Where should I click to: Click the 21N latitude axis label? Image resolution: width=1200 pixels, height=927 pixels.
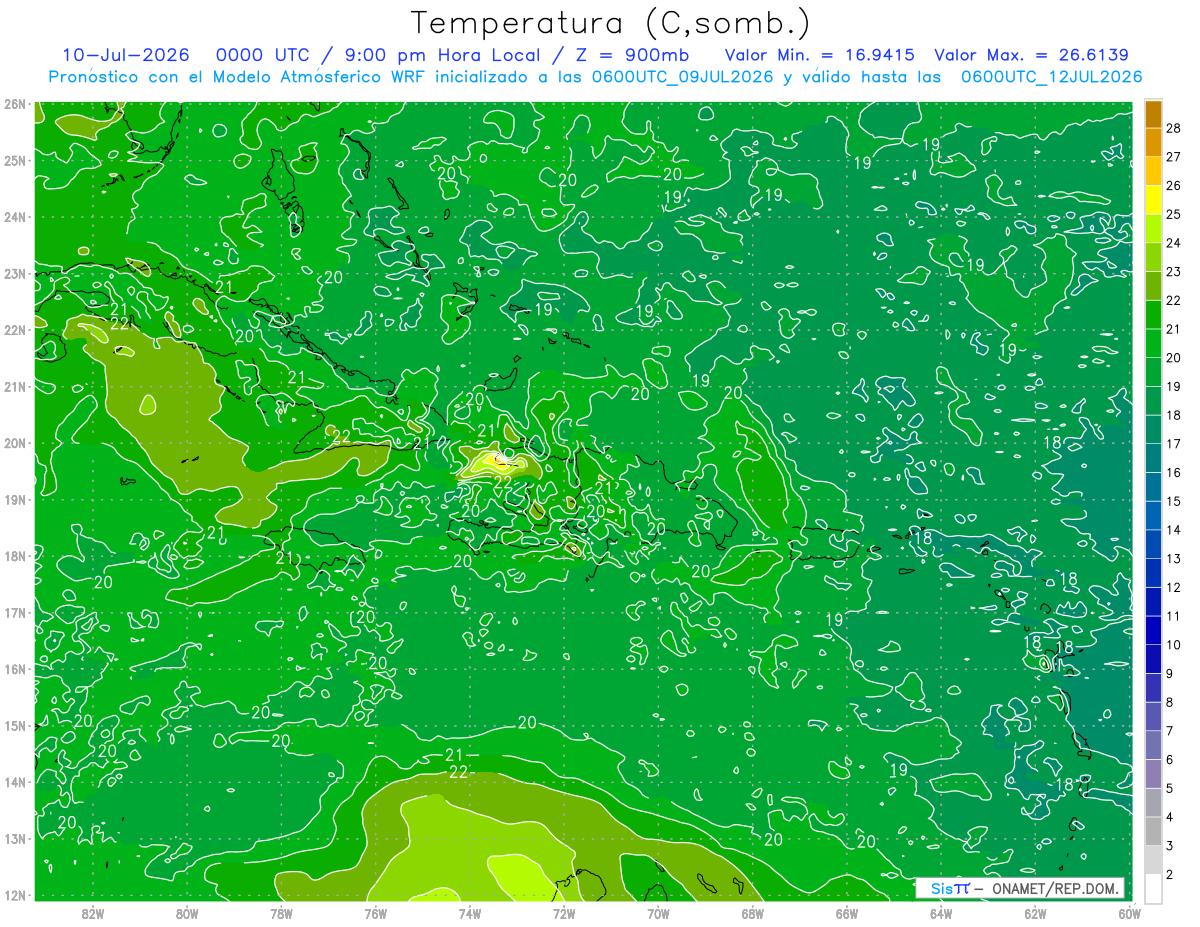pyautogui.click(x=14, y=386)
